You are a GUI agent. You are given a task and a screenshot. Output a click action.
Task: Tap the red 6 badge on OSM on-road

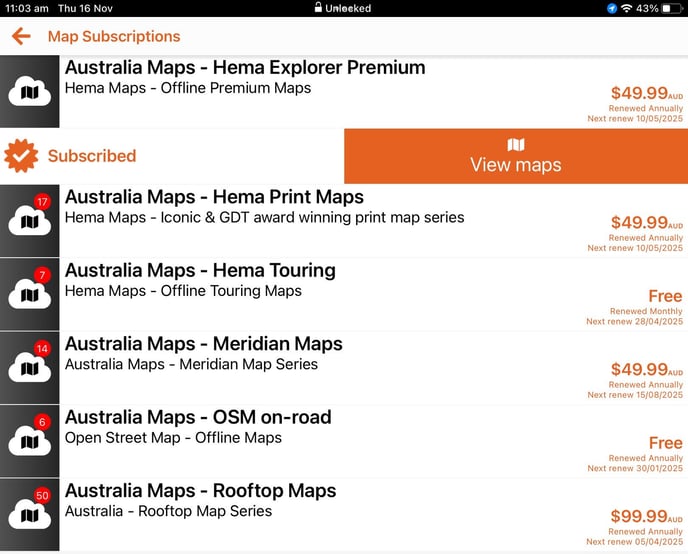(42, 422)
